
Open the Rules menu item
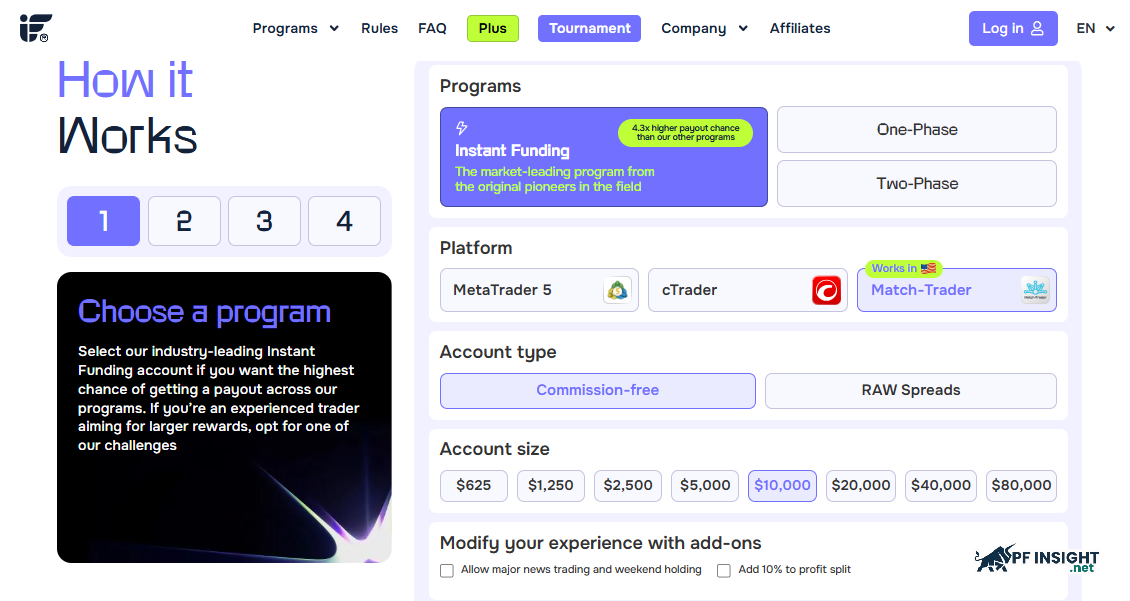379,28
